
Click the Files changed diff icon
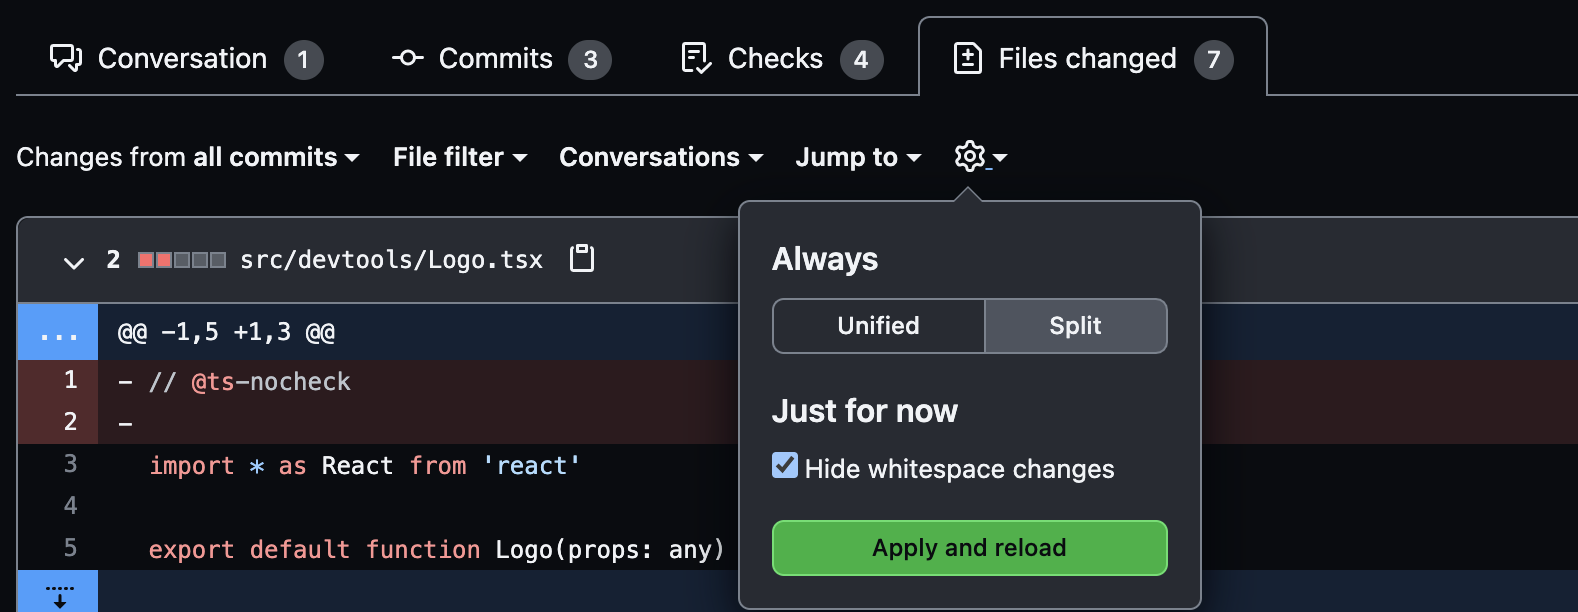967,58
